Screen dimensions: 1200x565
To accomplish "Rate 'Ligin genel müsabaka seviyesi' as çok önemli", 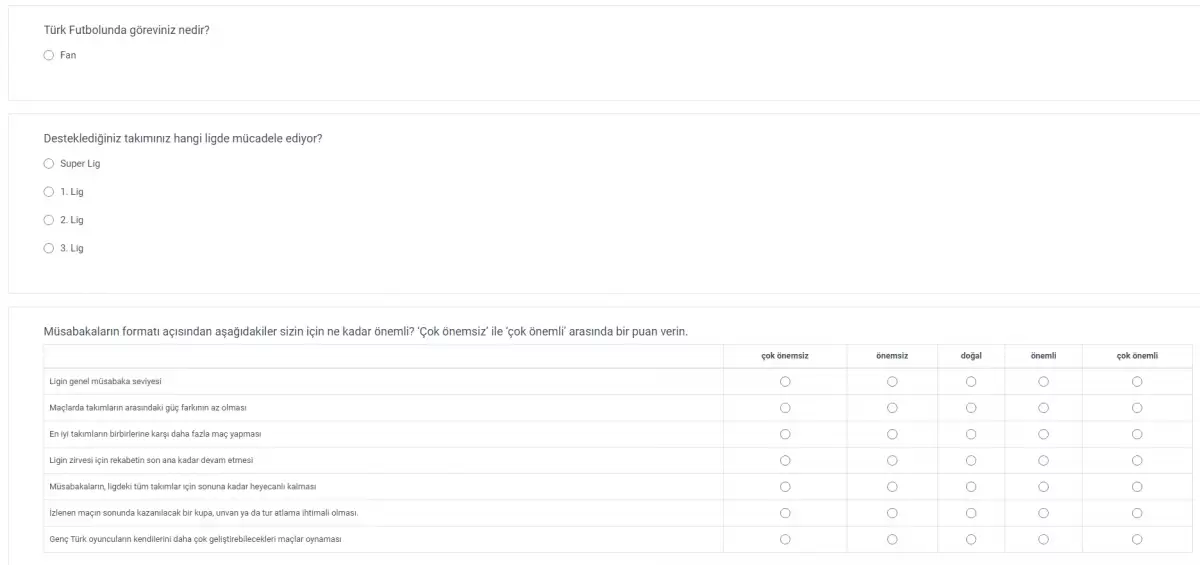I will click(x=1137, y=381).
